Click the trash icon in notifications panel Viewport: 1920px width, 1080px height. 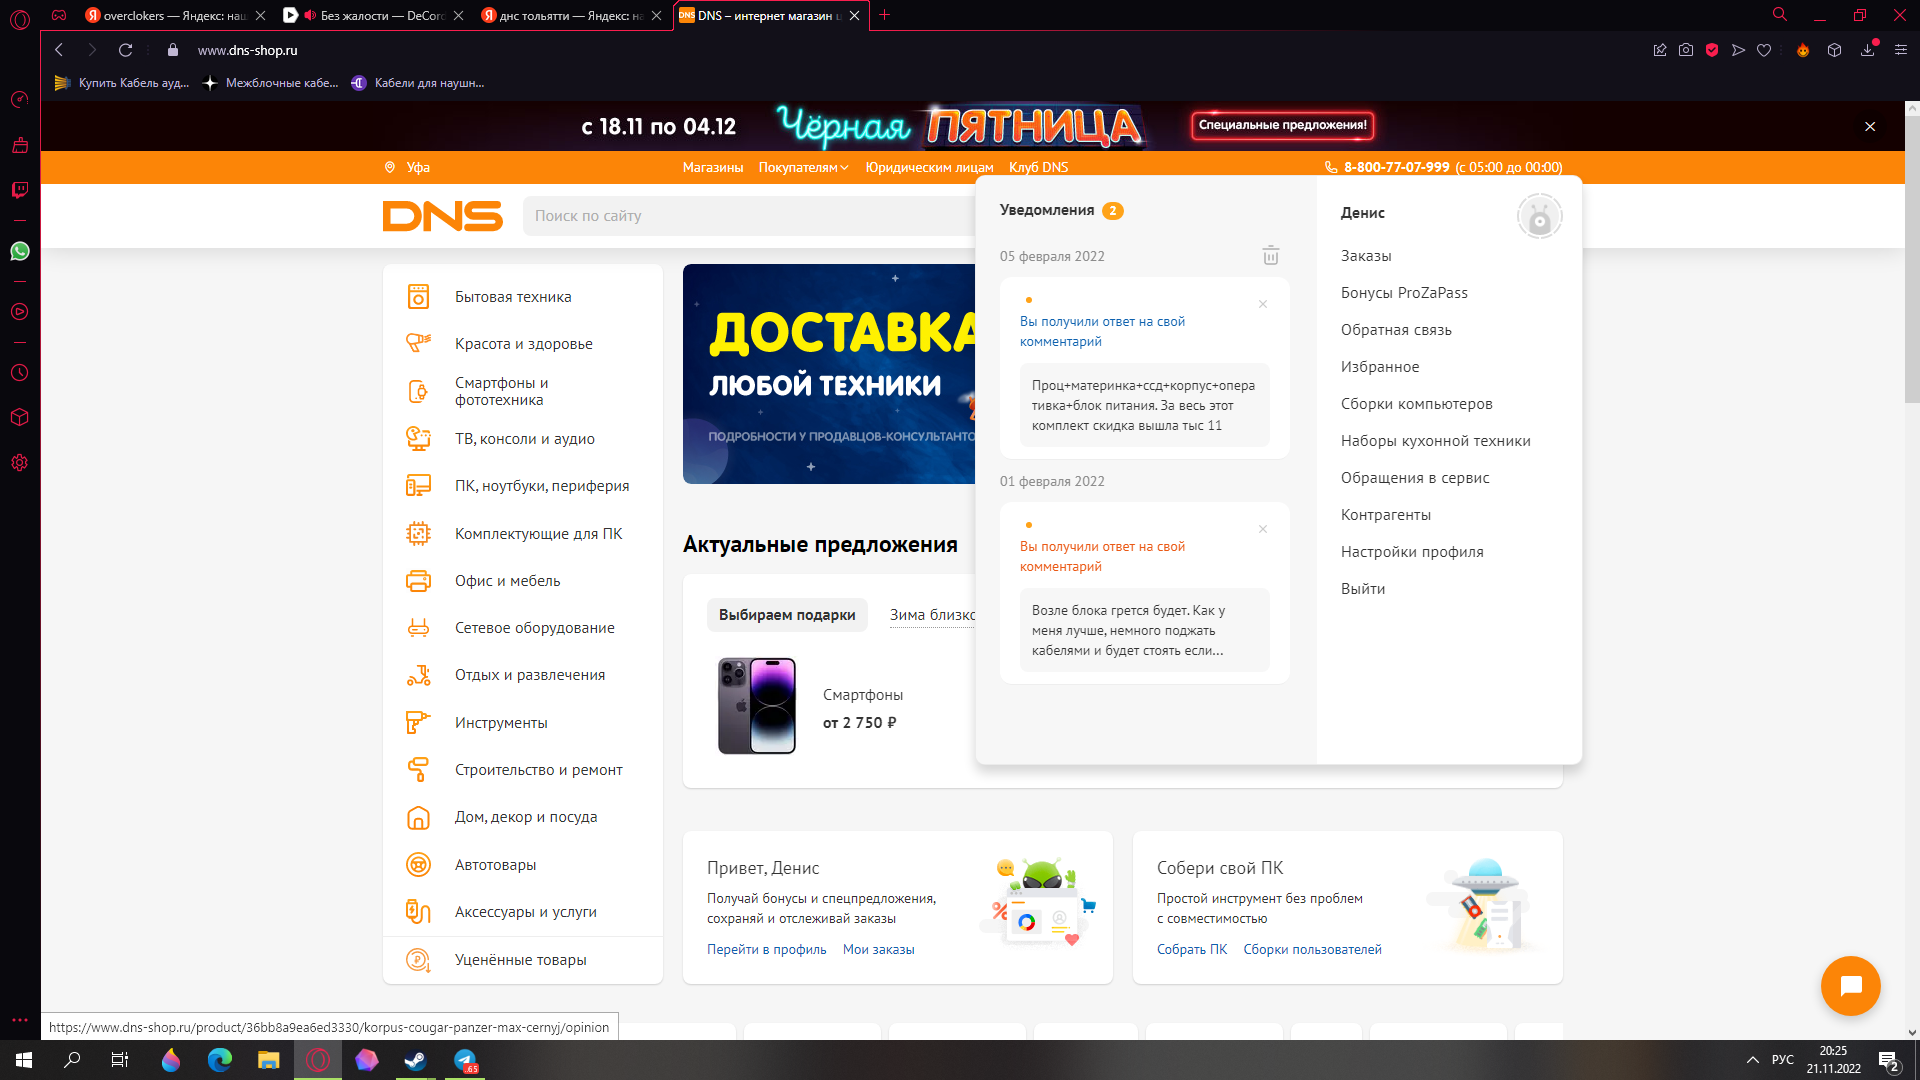pyautogui.click(x=1270, y=256)
